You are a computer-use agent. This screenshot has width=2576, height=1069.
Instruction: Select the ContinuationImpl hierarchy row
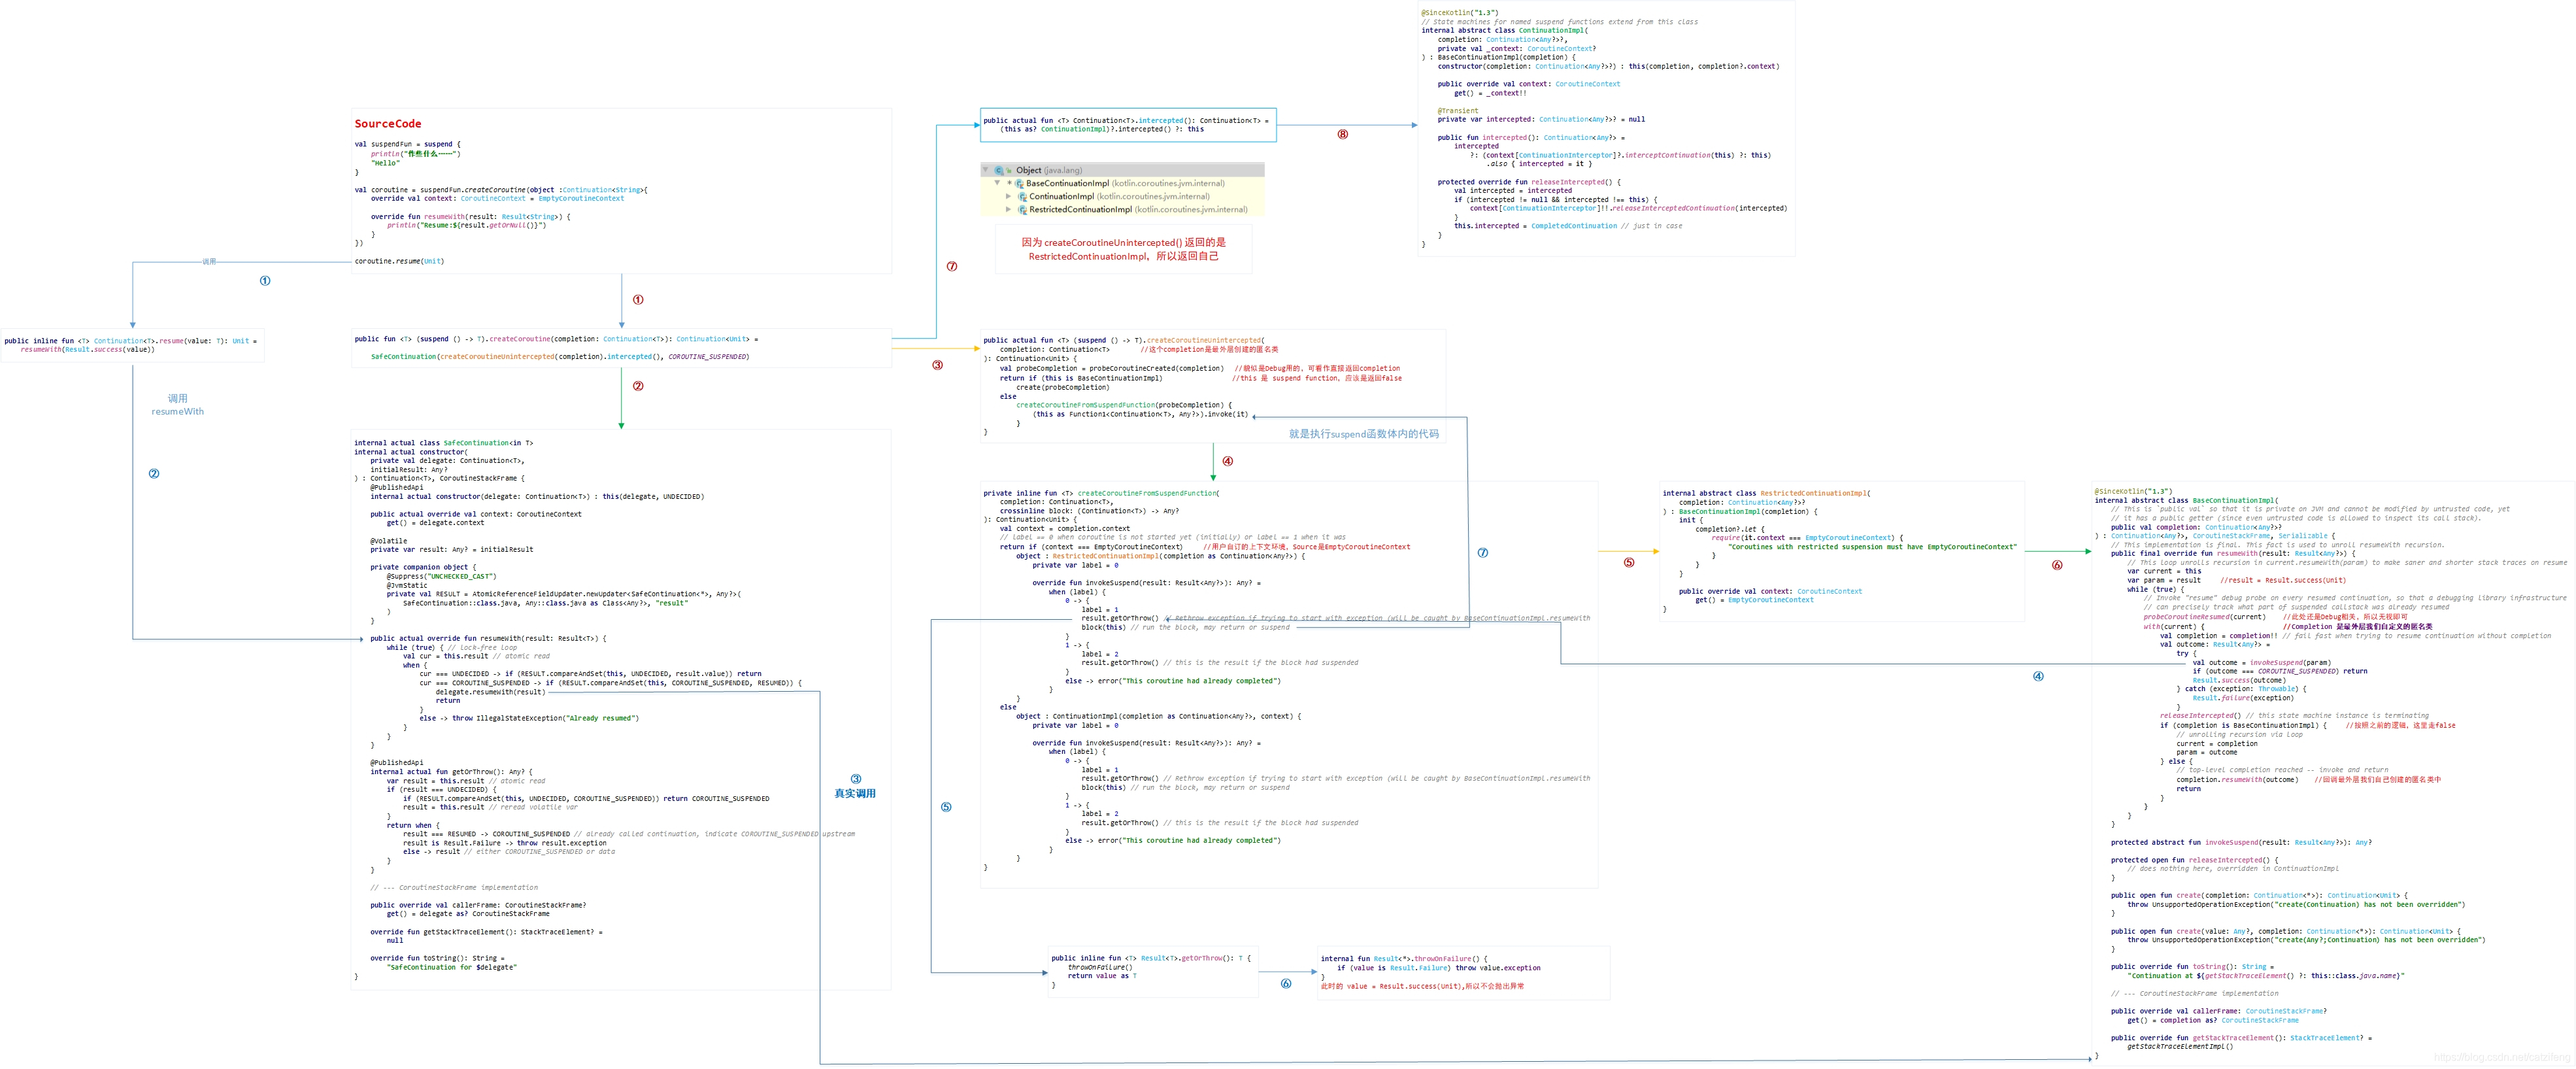coord(1122,196)
